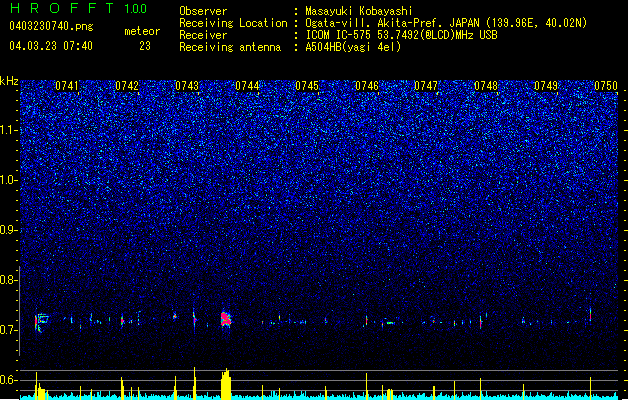Click the meteor echo at spectrogram start near 0.7 kHz
The height and width of the screenshot is (400, 629).
point(41,323)
